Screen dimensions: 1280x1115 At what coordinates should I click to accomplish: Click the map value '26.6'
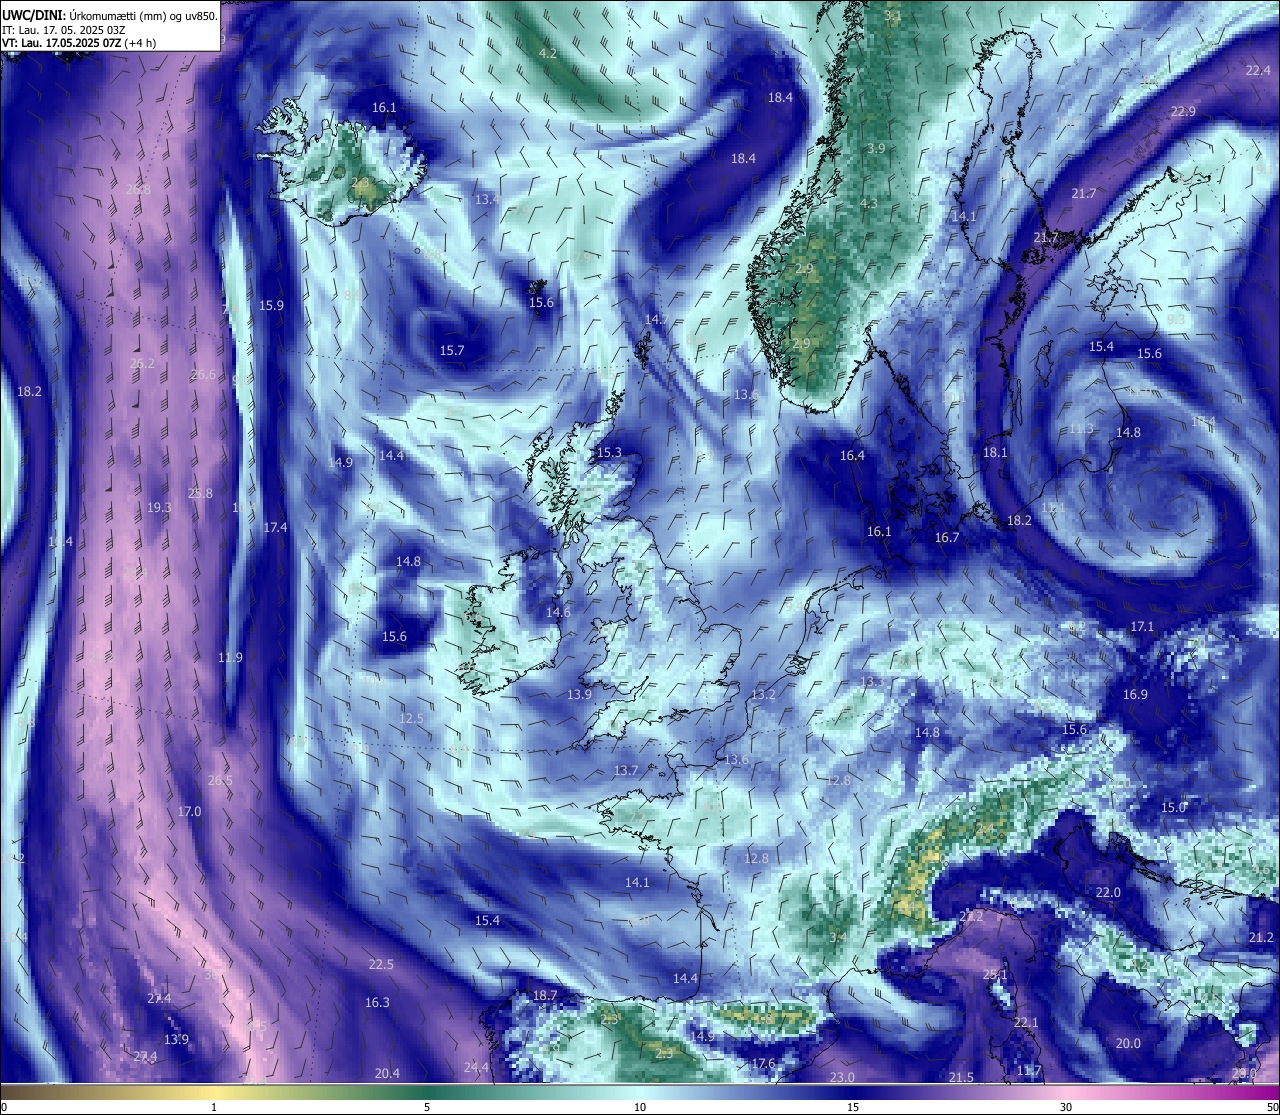pyautogui.click(x=203, y=374)
